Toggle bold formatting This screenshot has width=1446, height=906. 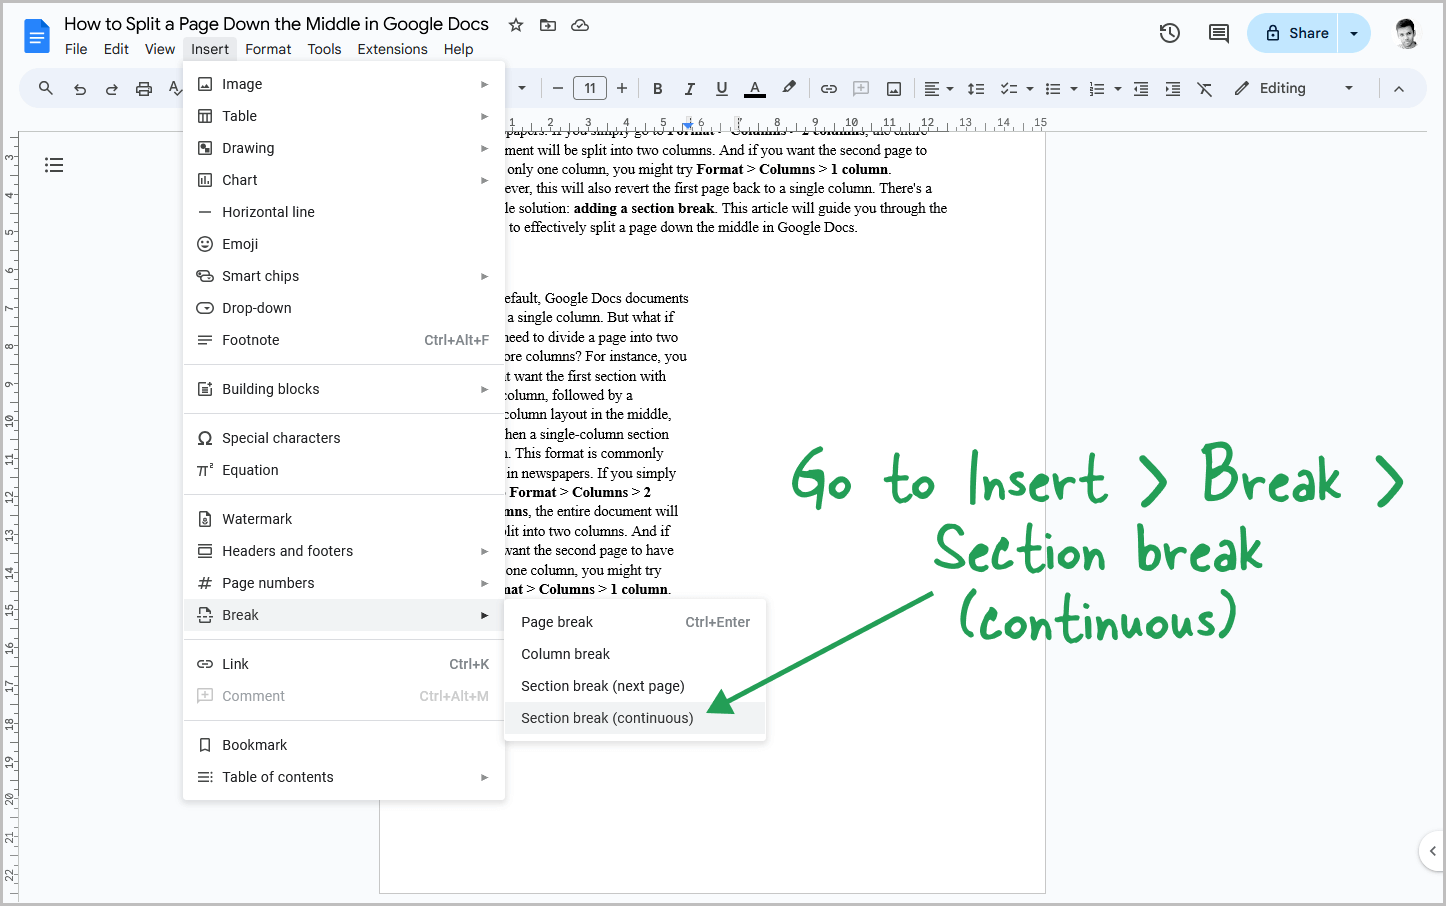click(x=658, y=89)
